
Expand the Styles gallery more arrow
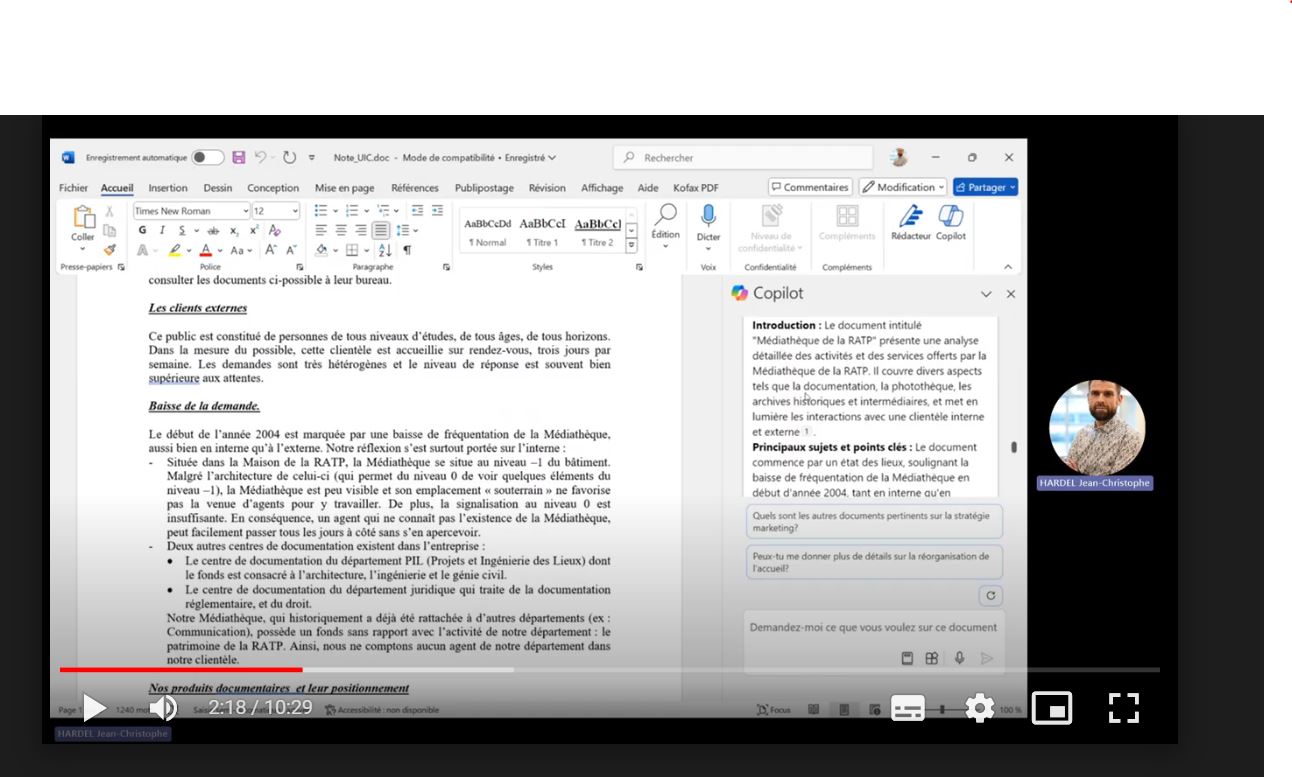[631, 245]
